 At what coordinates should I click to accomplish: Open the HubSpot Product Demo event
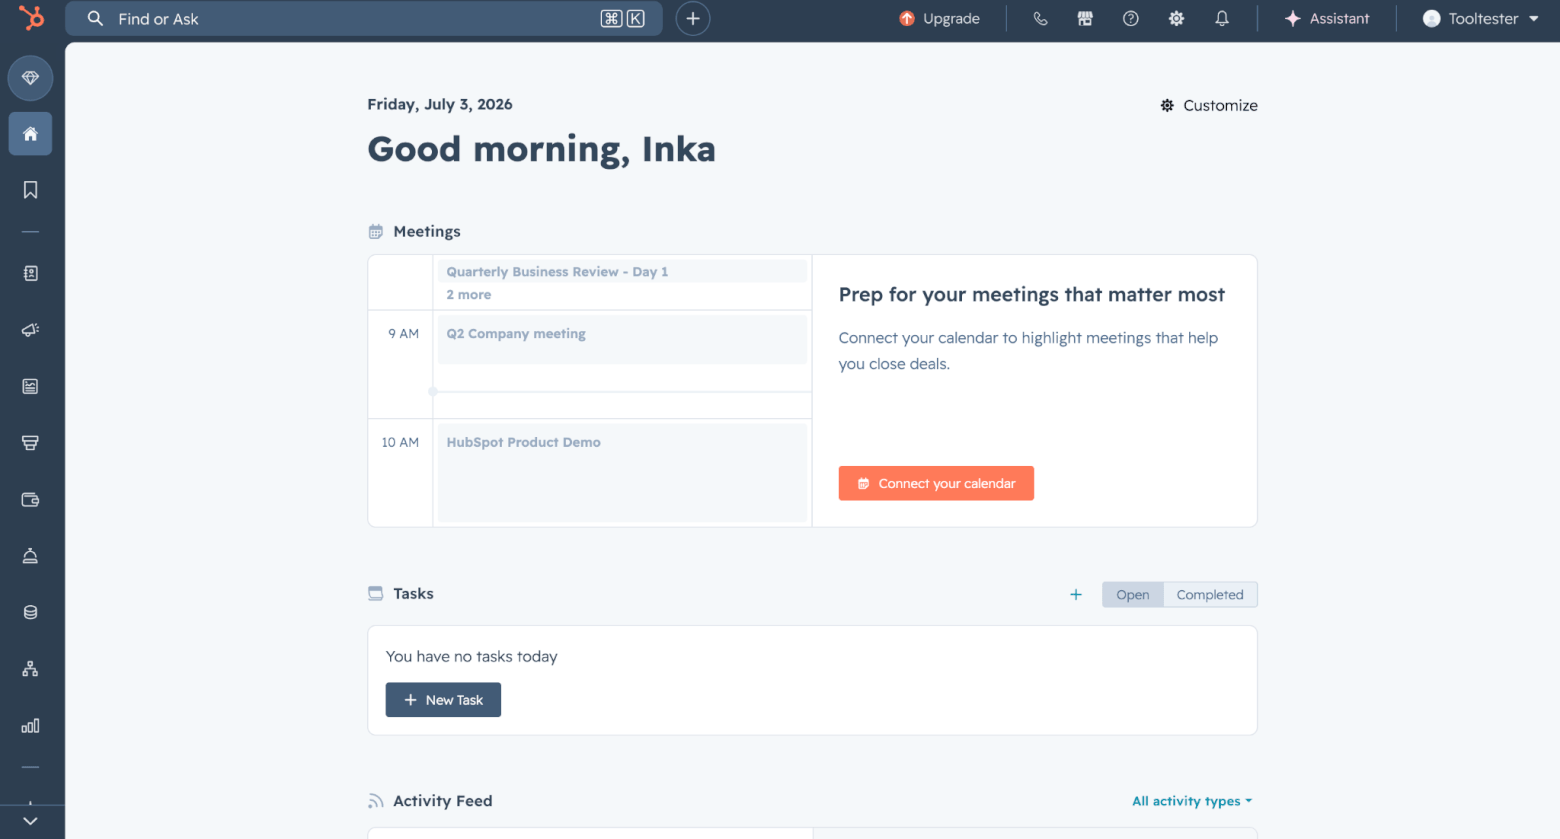[622, 472]
